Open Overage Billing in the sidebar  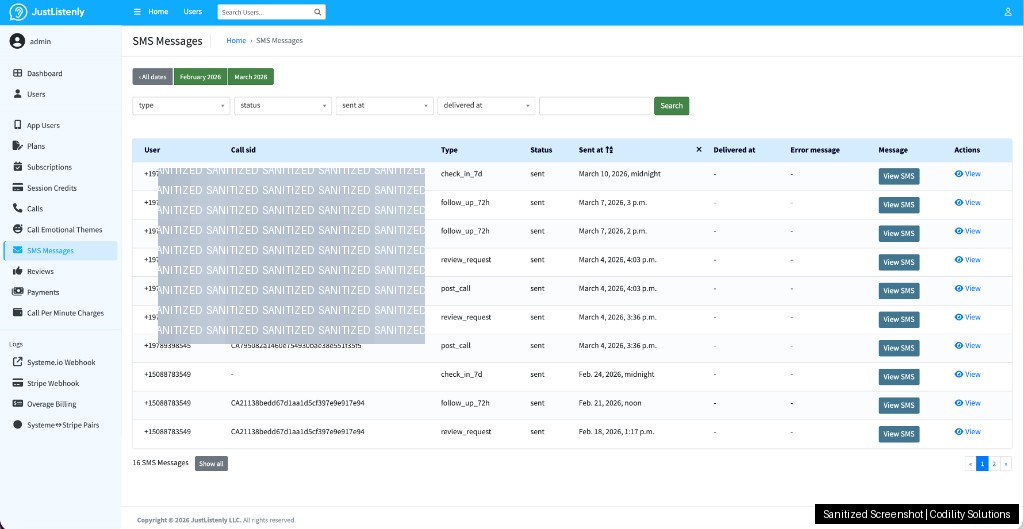[52, 404]
